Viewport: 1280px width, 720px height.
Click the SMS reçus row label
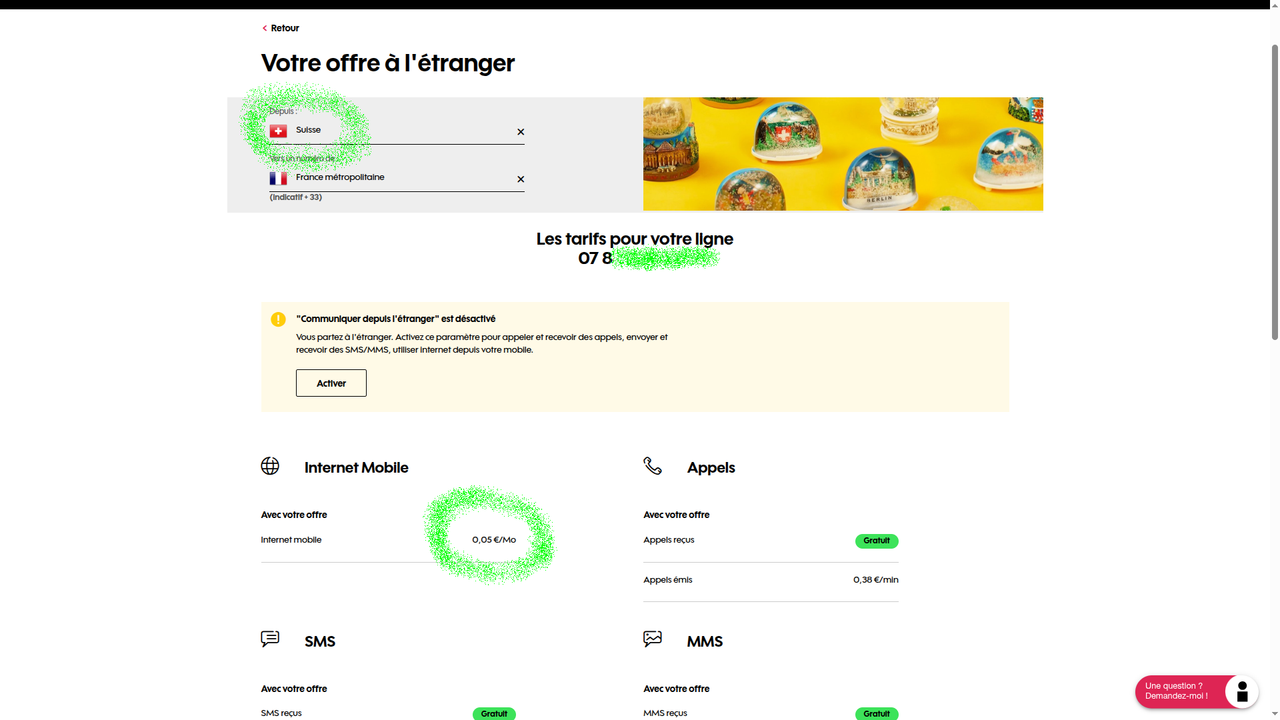[x=281, y=713]
